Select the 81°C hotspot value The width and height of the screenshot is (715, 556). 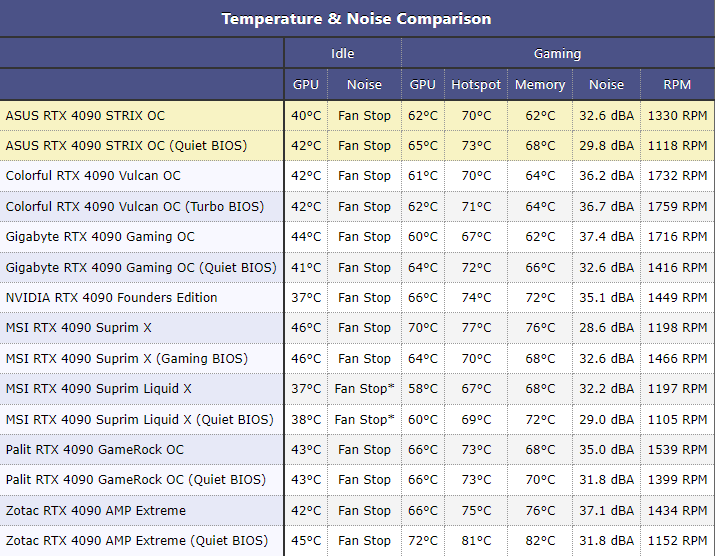[476, 541]
